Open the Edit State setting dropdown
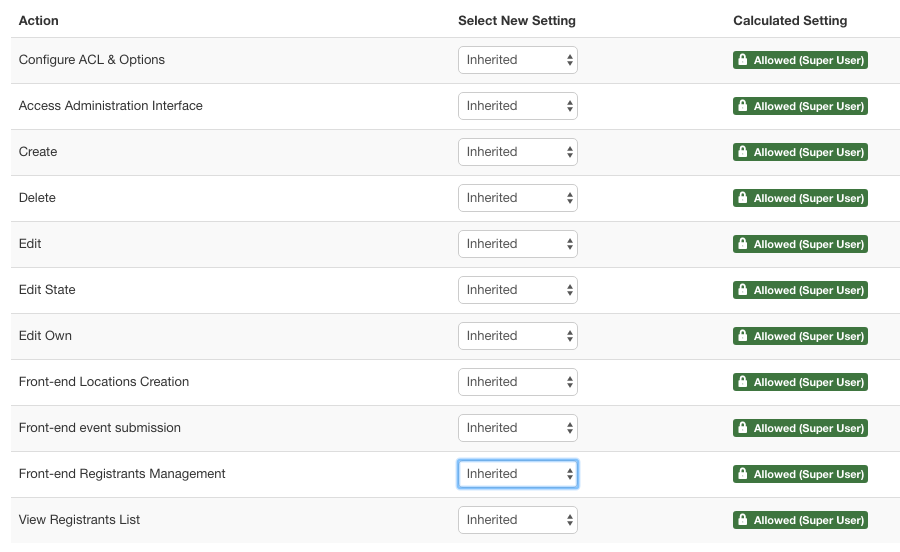This screenshot has width=900, height=552. click(517, 290)
